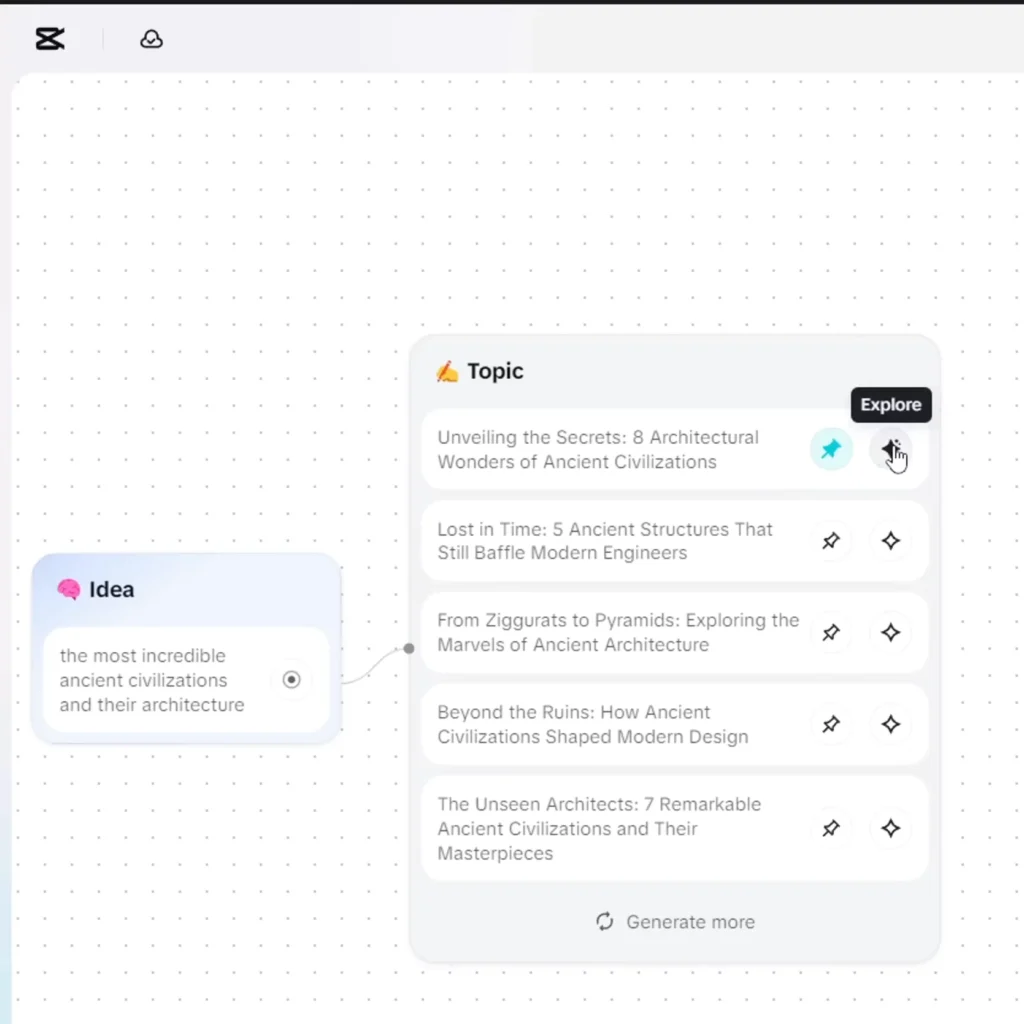Click the brain icon on the Idea card
Screen dimensions: 1024x1024
pyautogui.click(x=69, y=589)
